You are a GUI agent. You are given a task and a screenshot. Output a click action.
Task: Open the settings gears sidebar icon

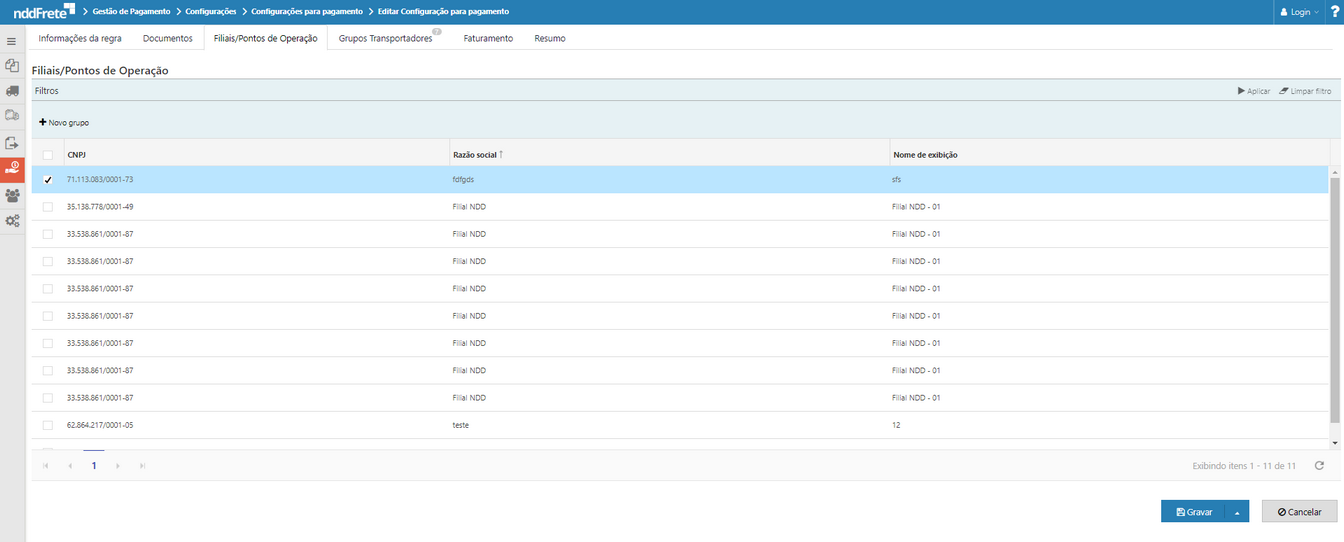pyautogui.click(x=12, y=221)
